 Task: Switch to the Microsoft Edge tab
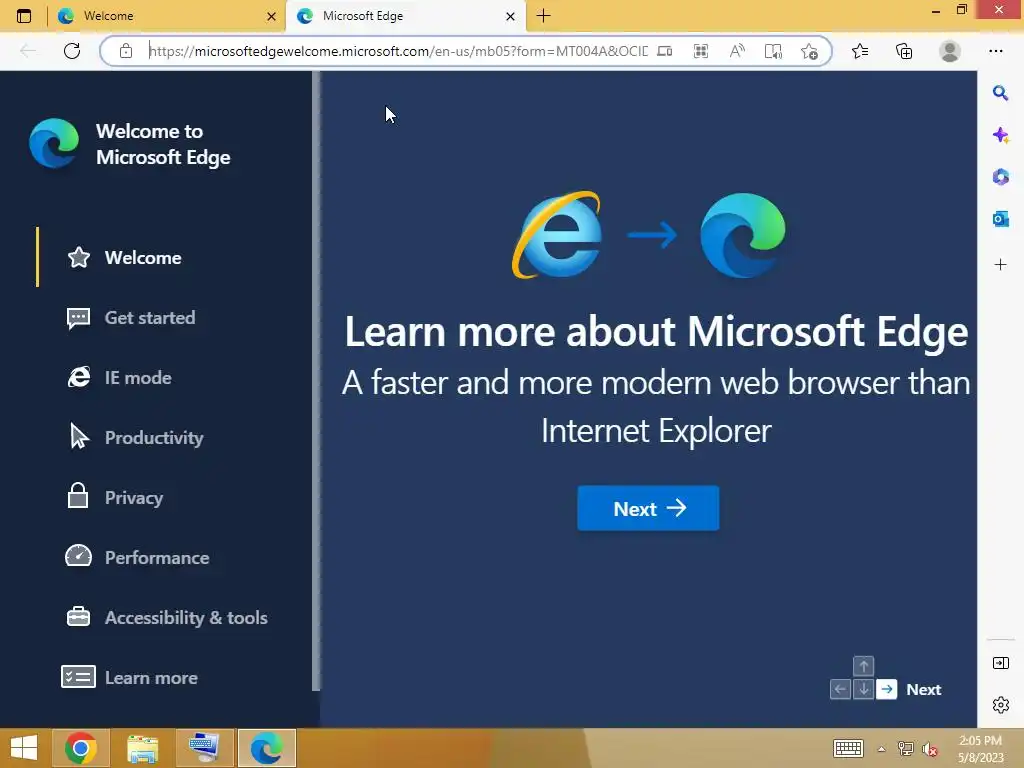tap(405, 16)
